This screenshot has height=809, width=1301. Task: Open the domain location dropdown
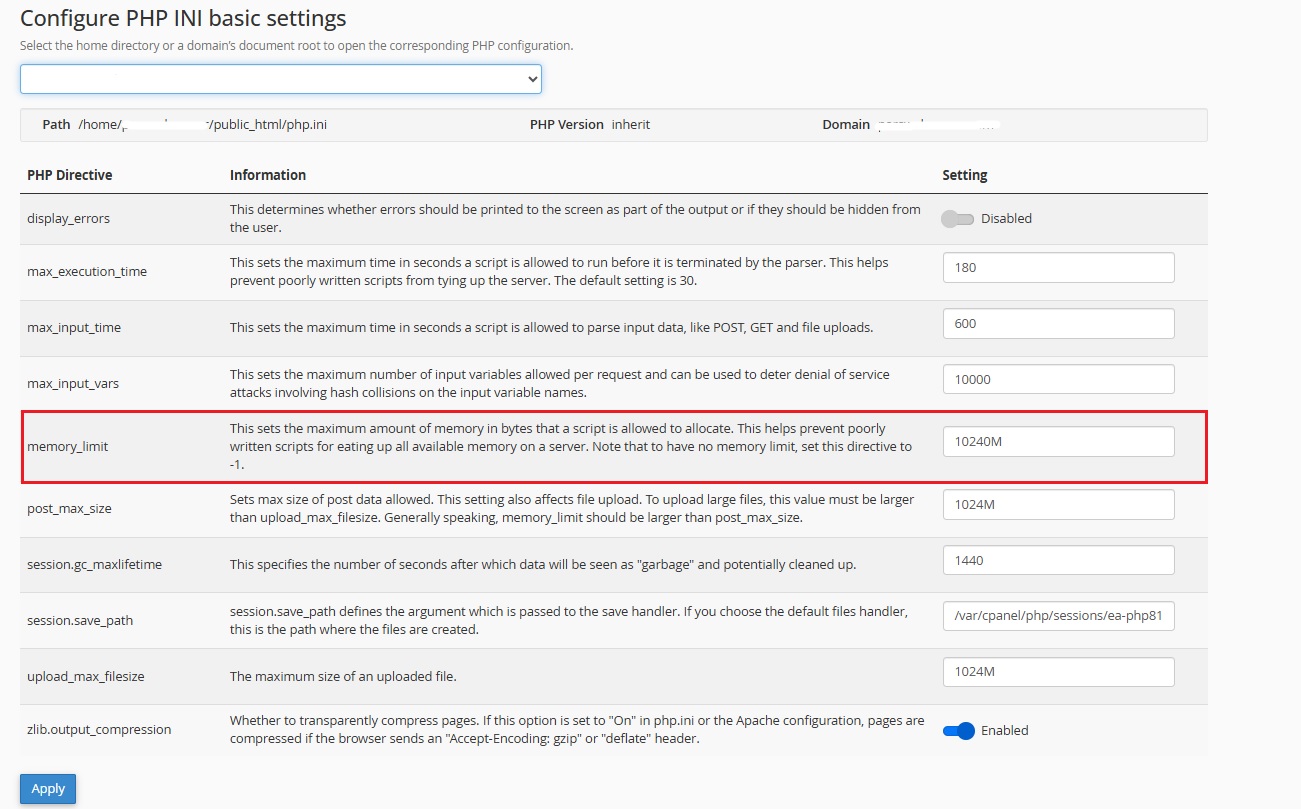[x=281, y=79]
